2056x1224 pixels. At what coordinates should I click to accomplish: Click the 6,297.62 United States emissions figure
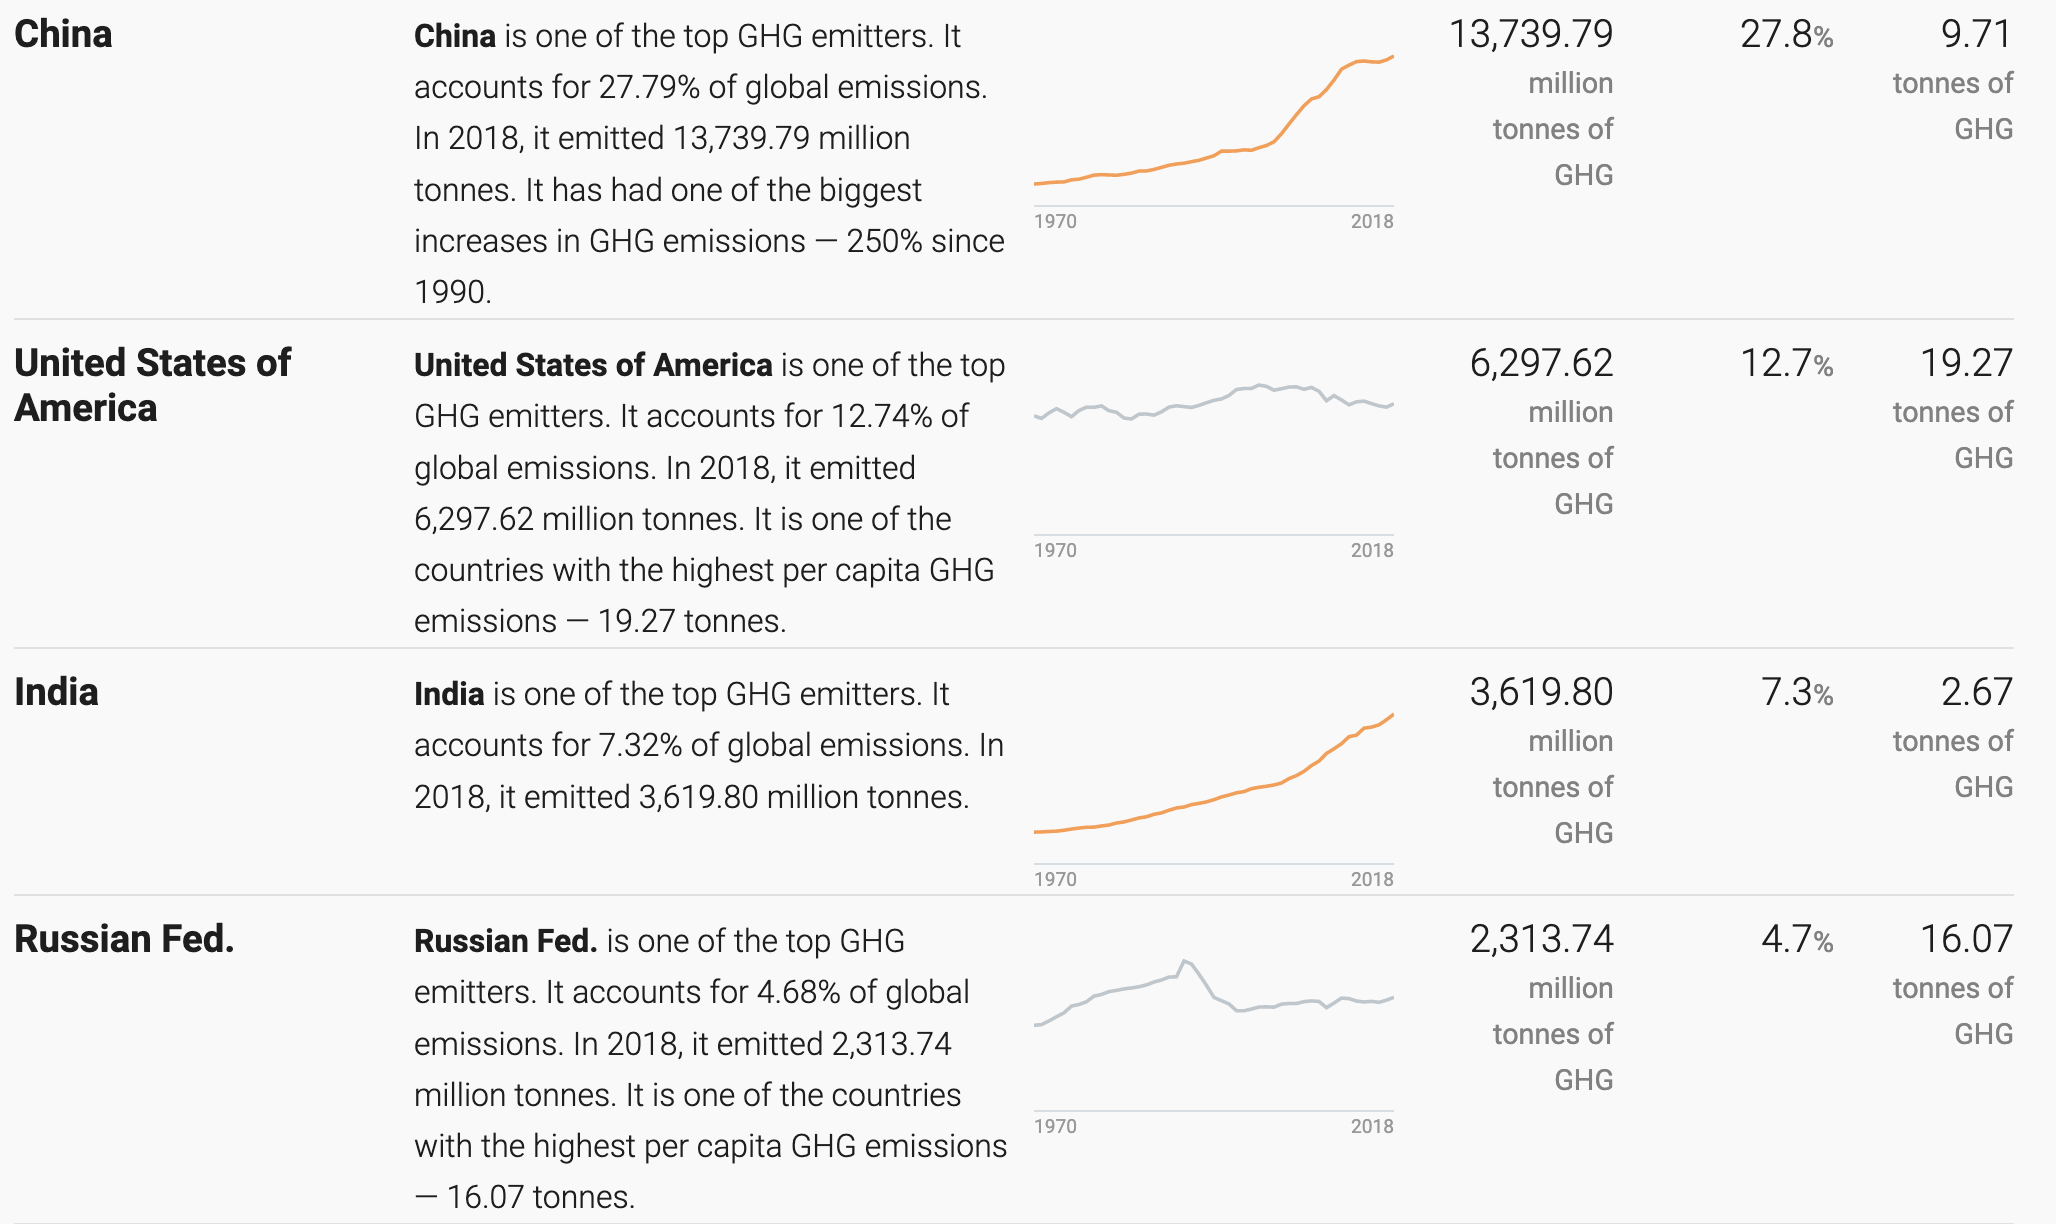point(1541,364)
